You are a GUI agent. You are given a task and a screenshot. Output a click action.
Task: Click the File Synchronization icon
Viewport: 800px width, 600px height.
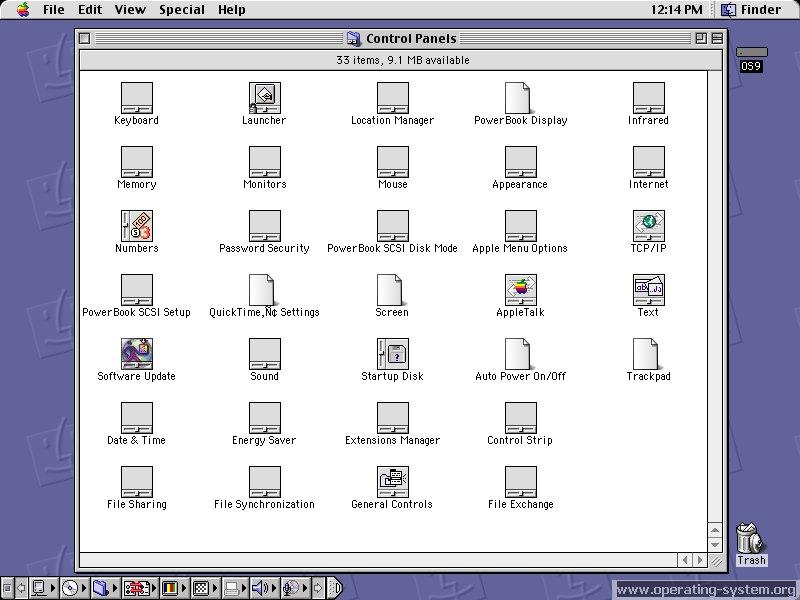(264, 482)
